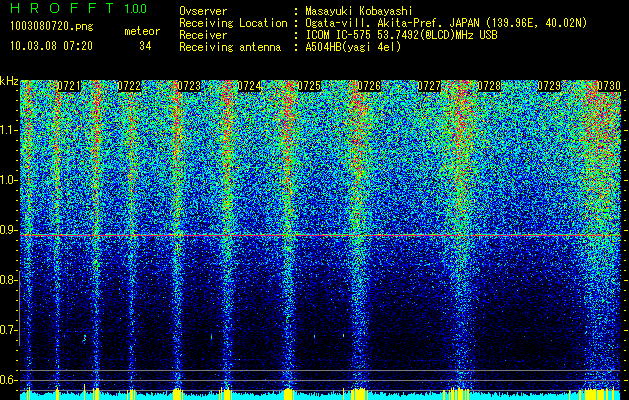Click the orange carrier line near 0.9 kHz
Image resolution: width=629 pixels, height=400 pixels.
[x=320, y=235]
